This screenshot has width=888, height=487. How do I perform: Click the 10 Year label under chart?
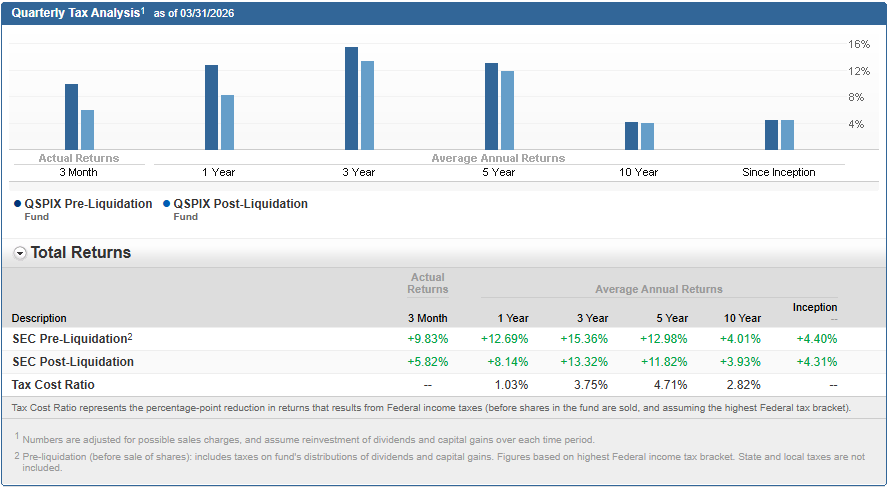pos(638,172)
